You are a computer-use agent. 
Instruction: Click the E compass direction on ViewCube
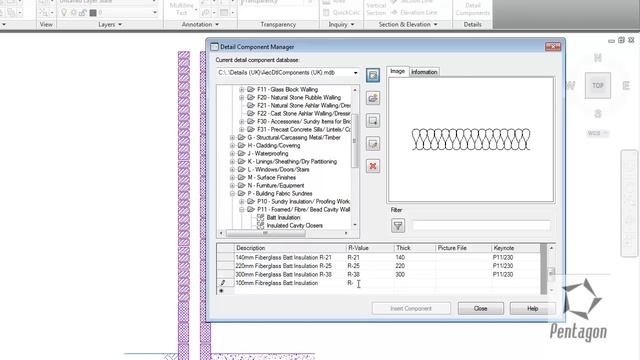626,86
